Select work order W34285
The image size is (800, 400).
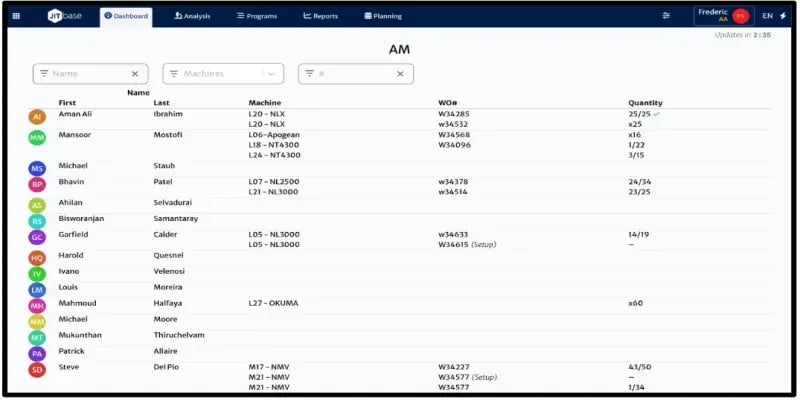(454, 114)
